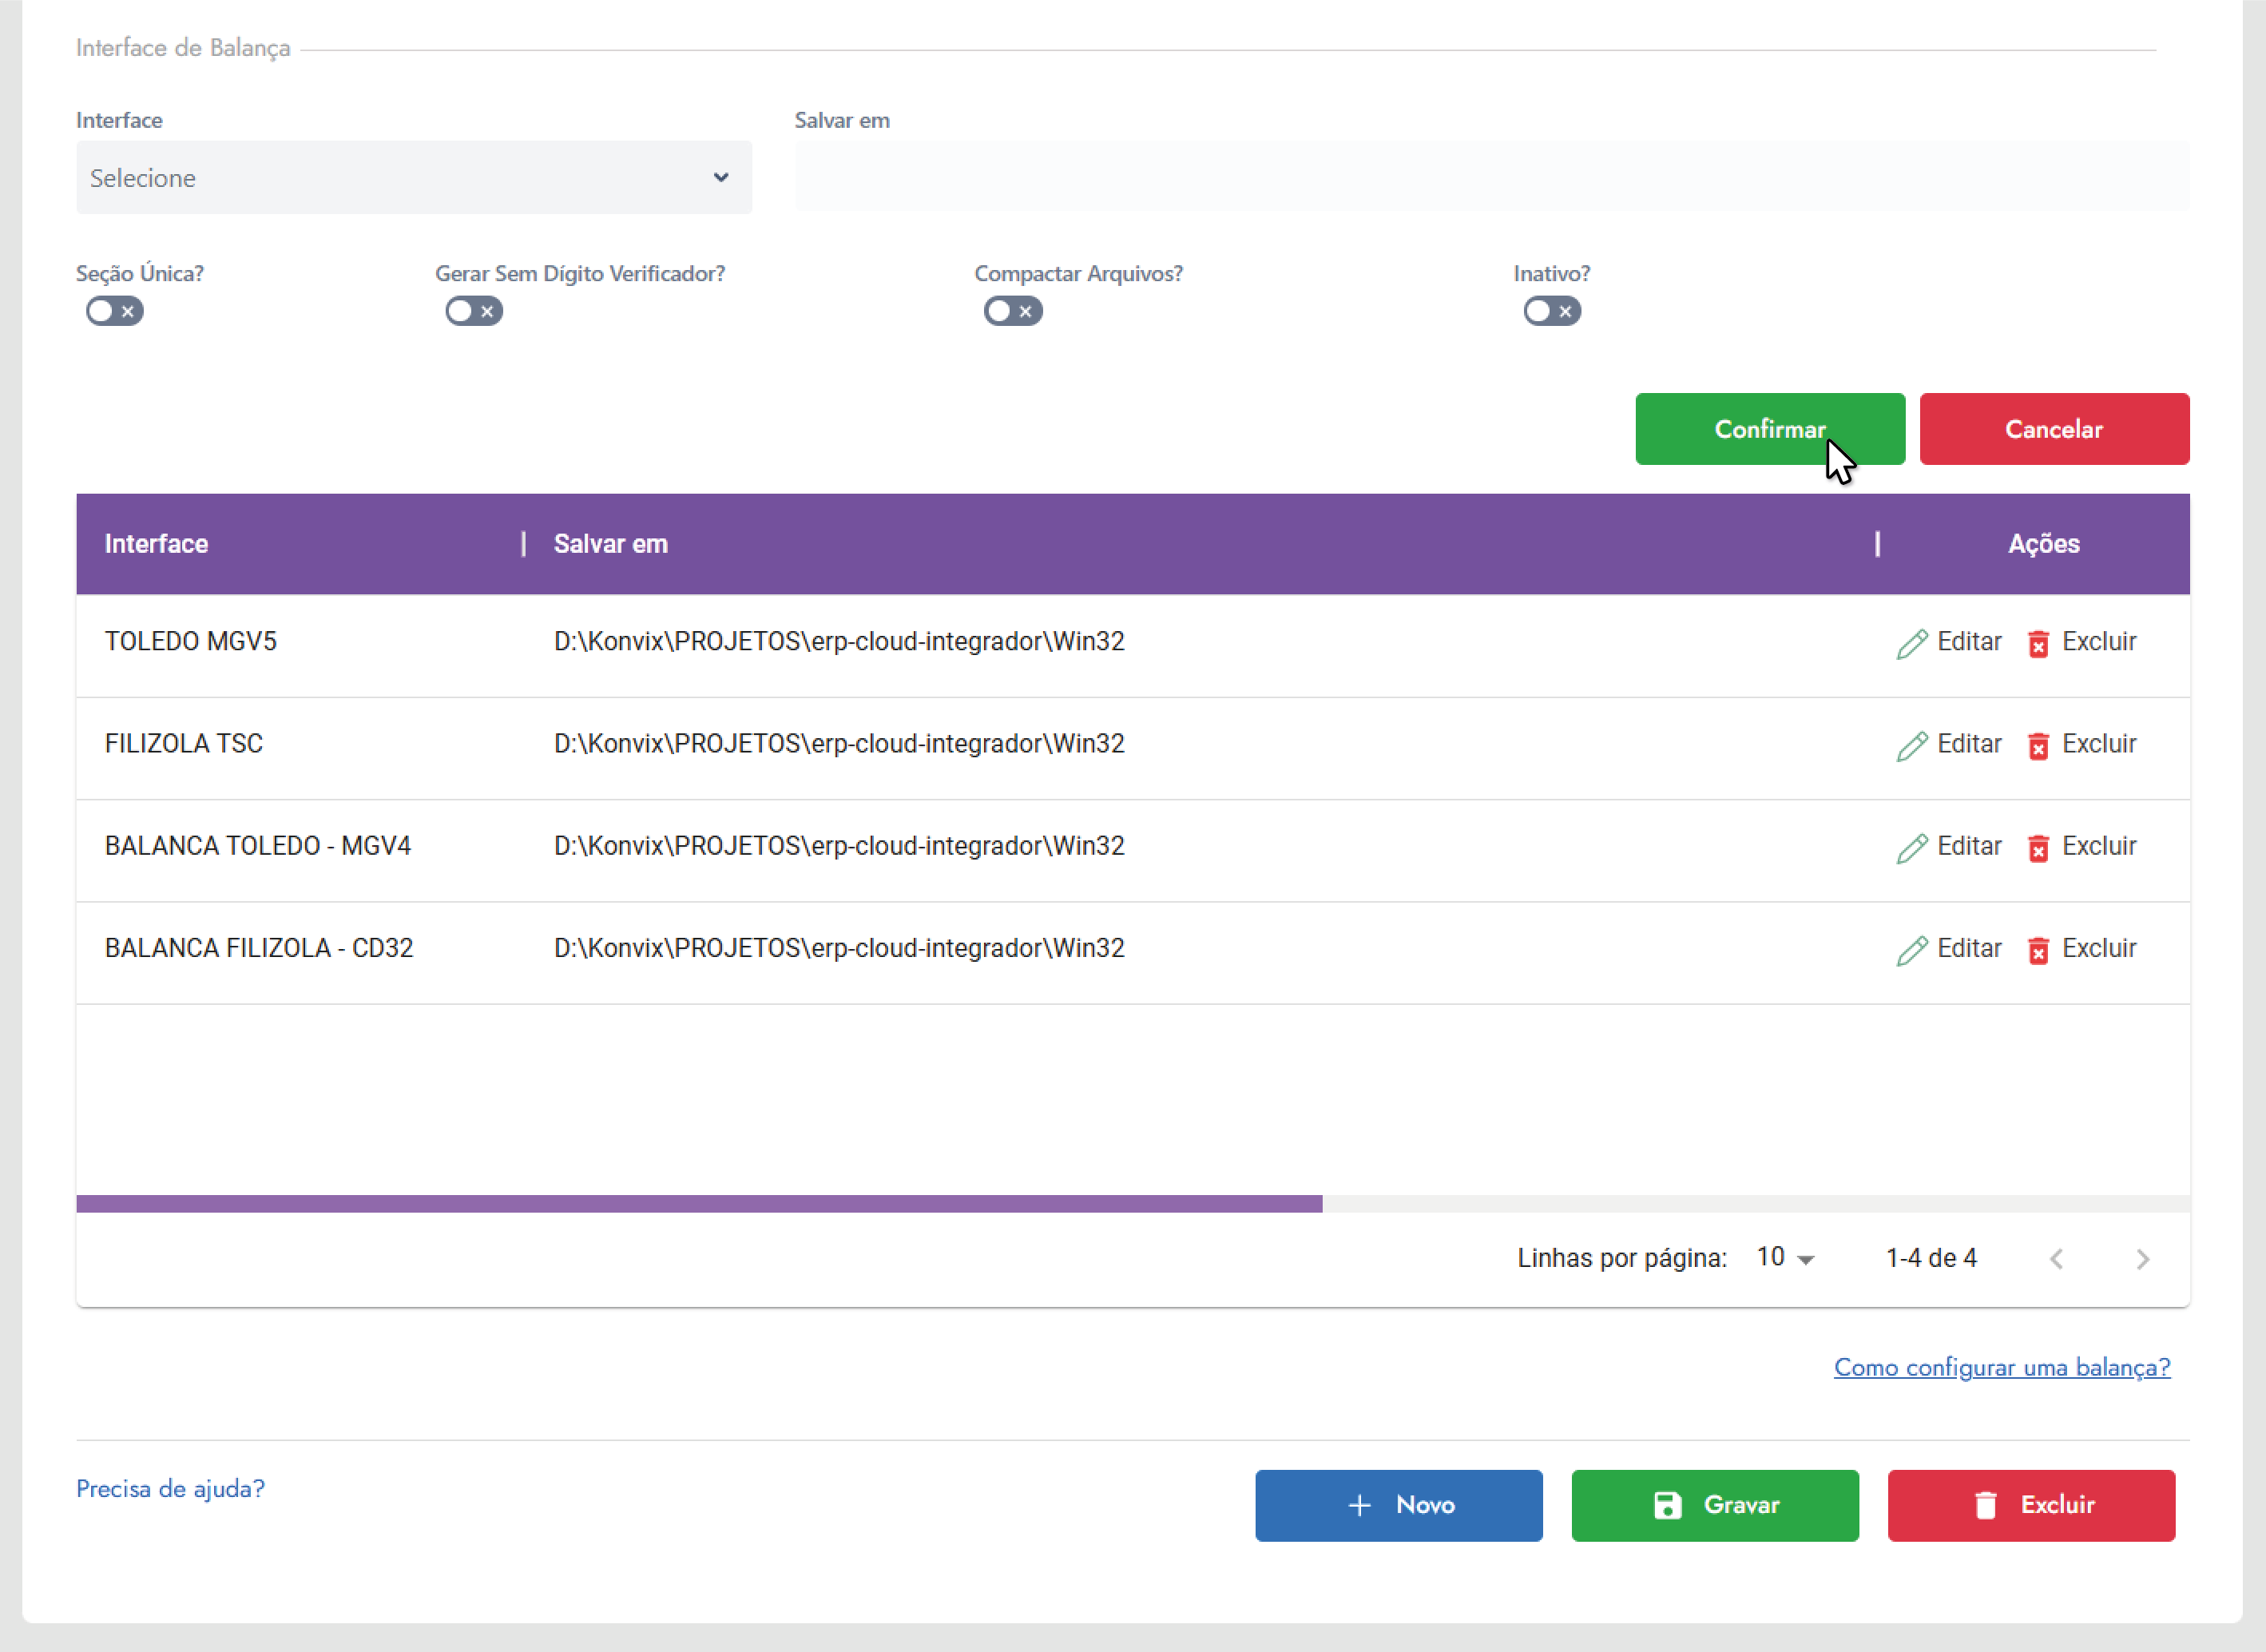
Task: Click the Editar pencil icon for FILIZOLA TSC
Action: (x=1911, y=746)
